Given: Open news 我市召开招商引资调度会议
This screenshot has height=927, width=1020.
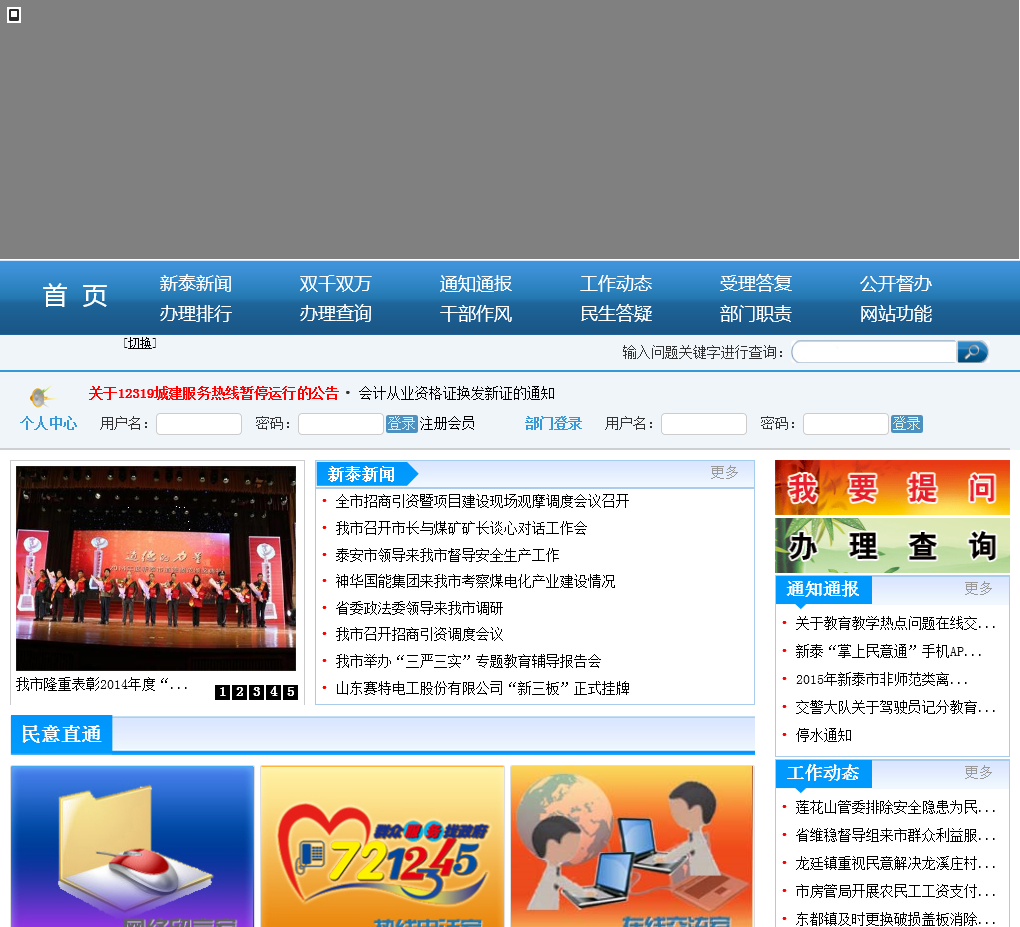Looking at the screenshot, I should (x=419, y=634).
